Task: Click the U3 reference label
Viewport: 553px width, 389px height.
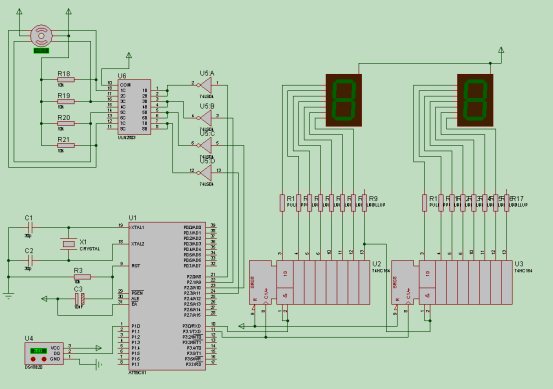Action: click(519, 264)
